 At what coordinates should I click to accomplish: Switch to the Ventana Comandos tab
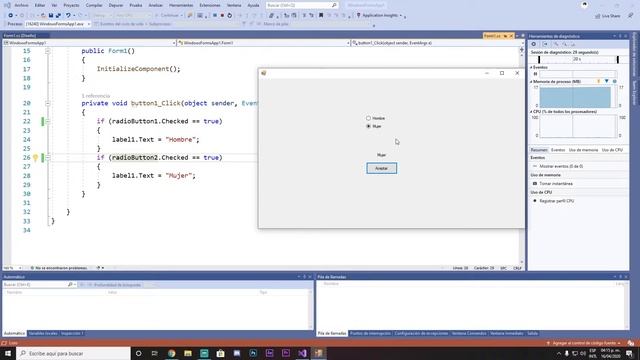[469, 333]
